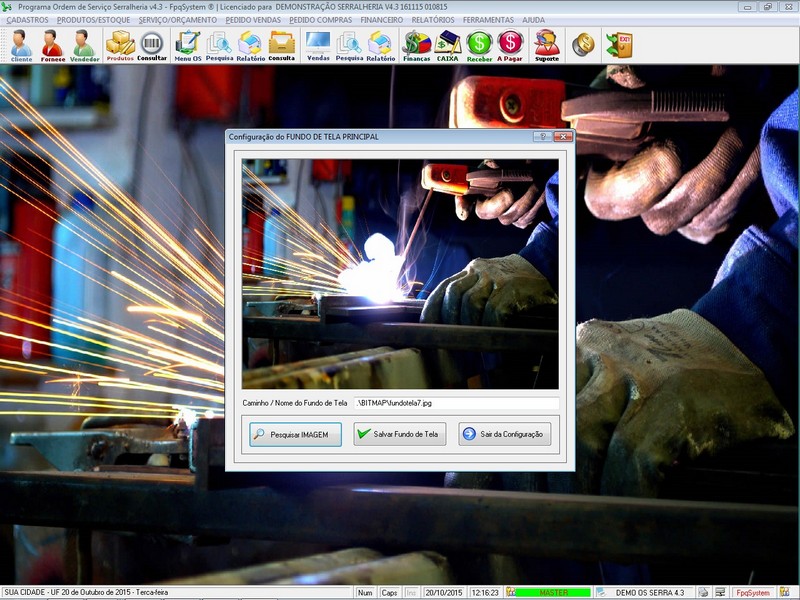Viewport: 800px width, 600px height.
Task: Click the FpqSystem status bar label
Action: 753,592
